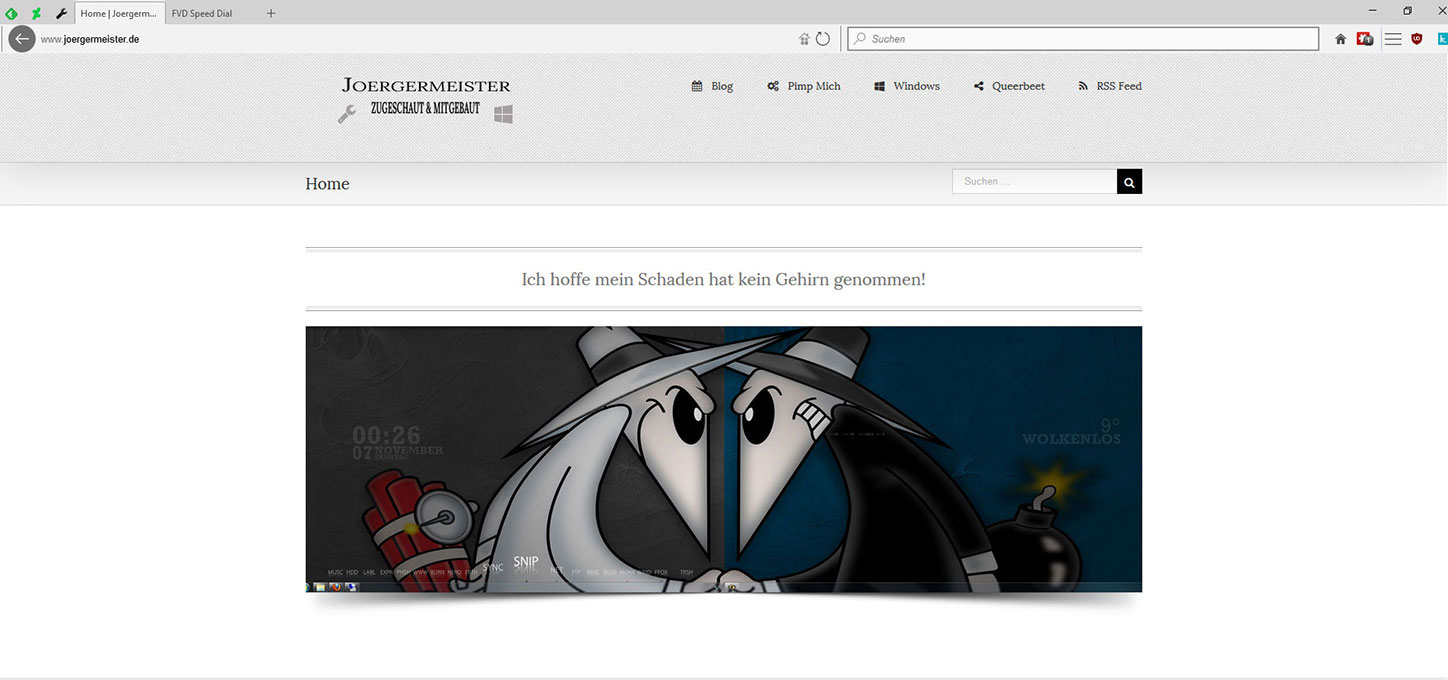Screen dimensions: 1448x680
Task: Click the browser Suchen search field
Action: click(1083, 39)
